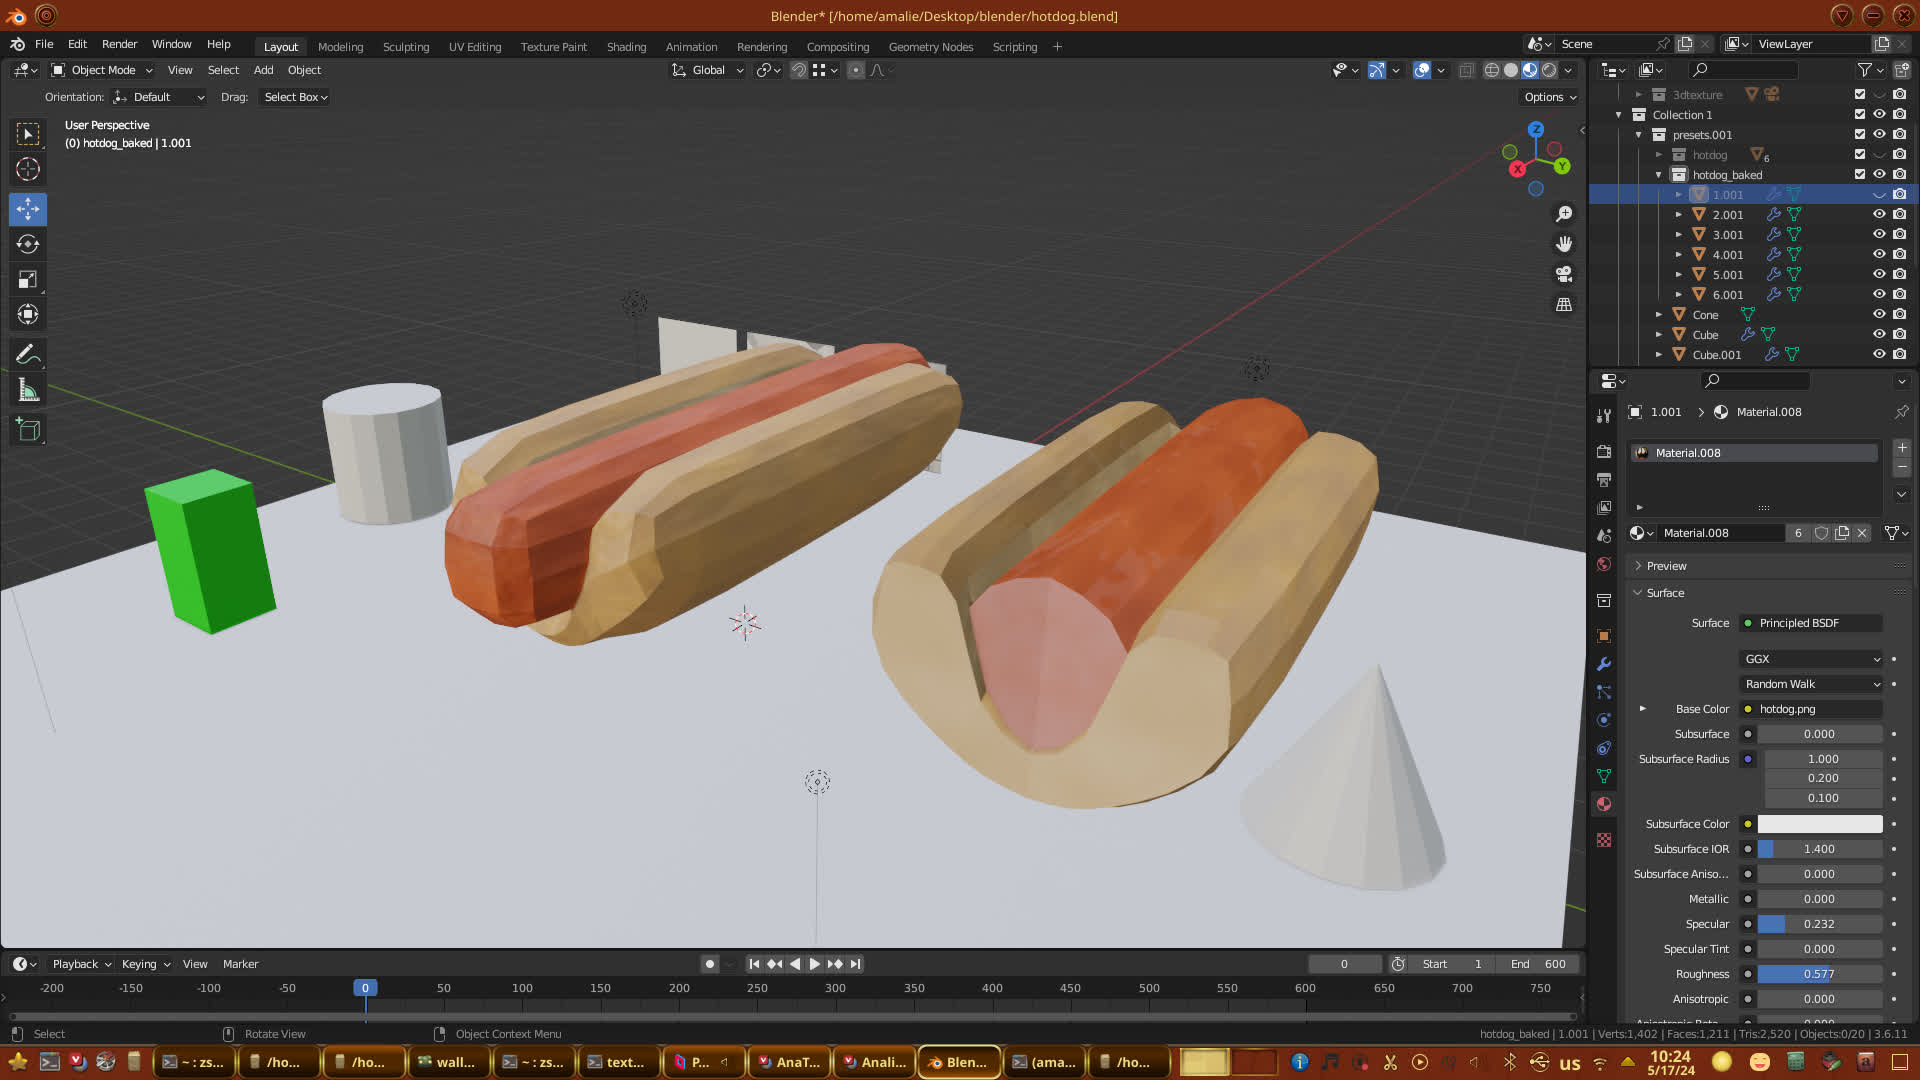The width and height of the screenshot is (1920, 1080).
Task: Select the Scale tool
Action: (28, 280)
